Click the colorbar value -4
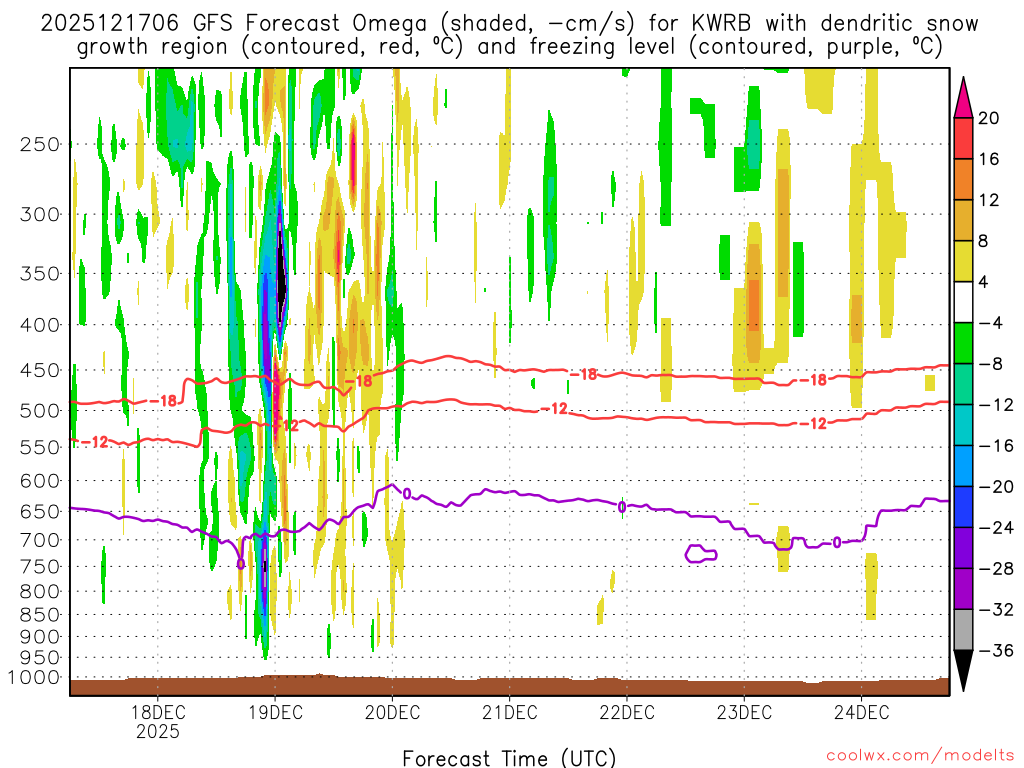The image size is (1024, 768). pyautogui.click(x=990, y=323)
